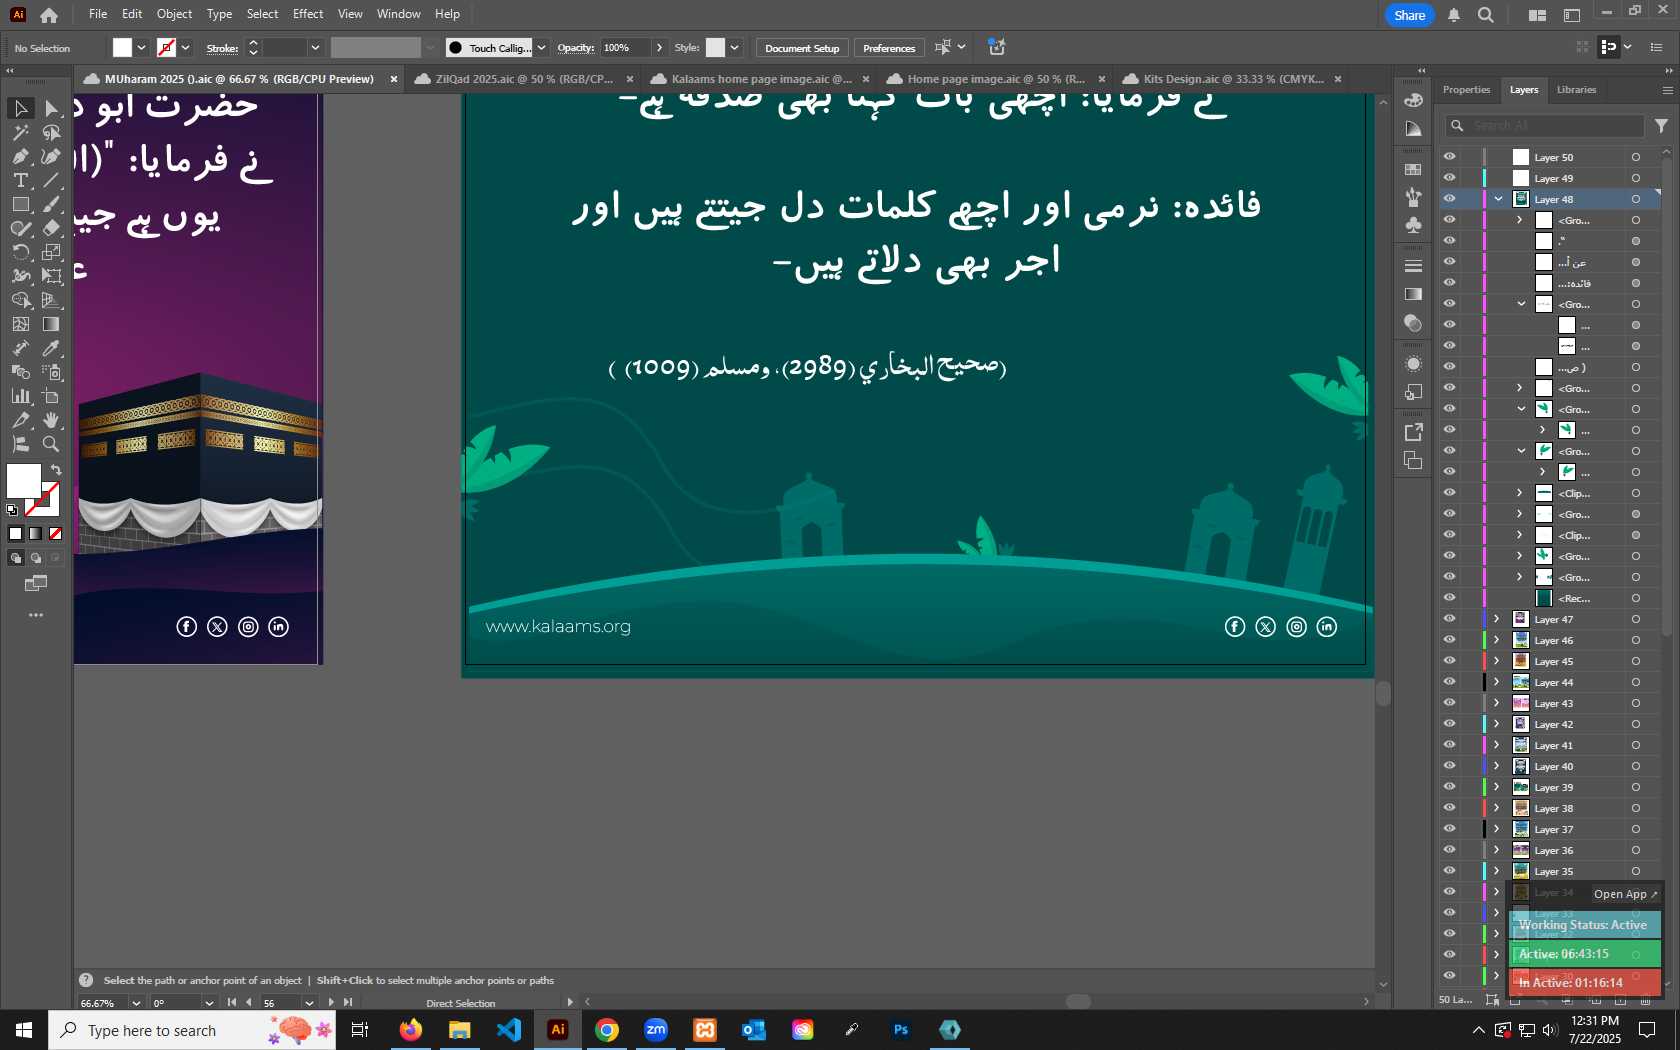Select the Direct Selection tool
This screenshot has width=1680, height=1050.
pyautogui.click(x=52, y=108)
